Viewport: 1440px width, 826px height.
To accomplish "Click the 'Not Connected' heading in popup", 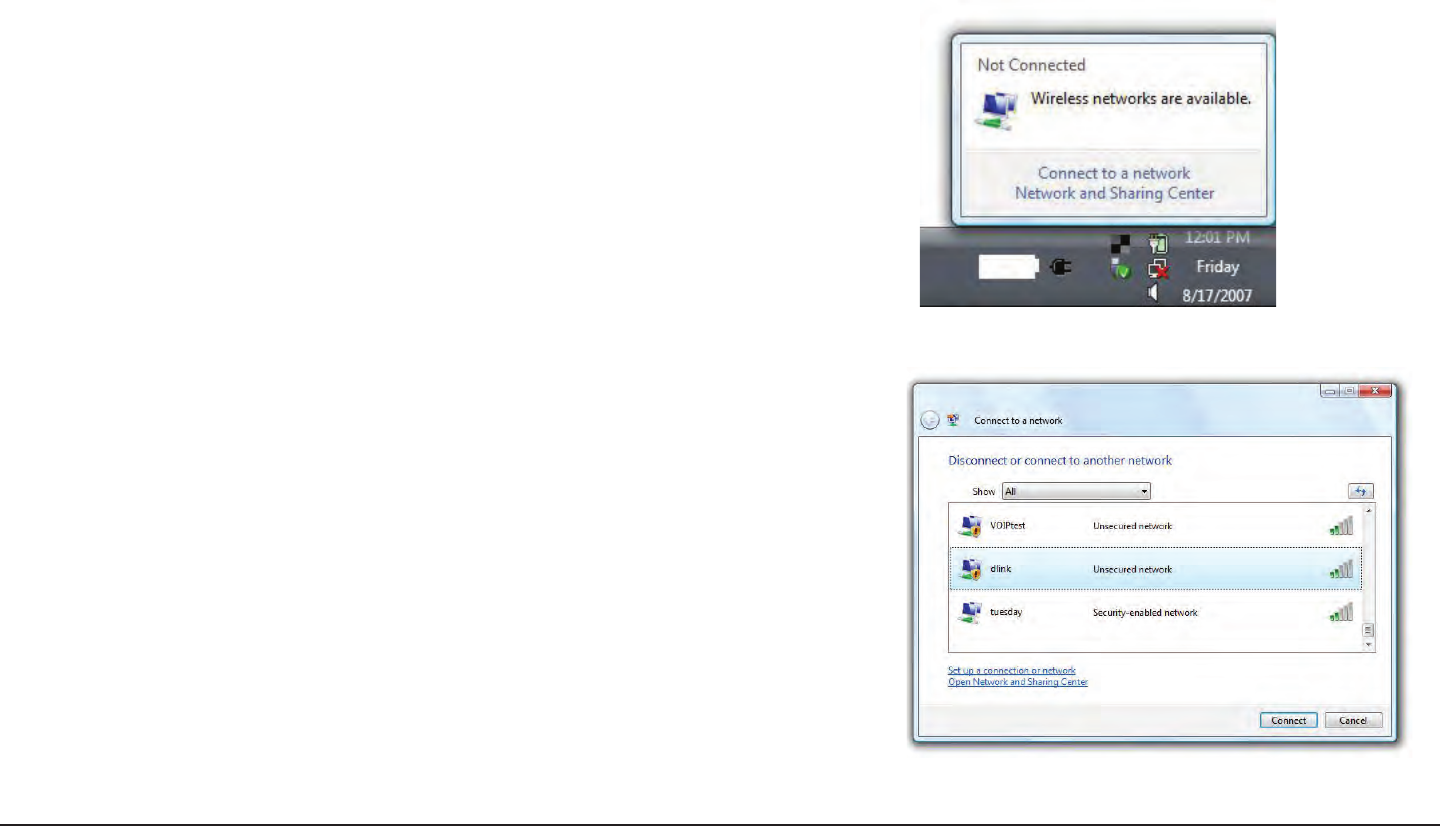I will pos(1031,65).
